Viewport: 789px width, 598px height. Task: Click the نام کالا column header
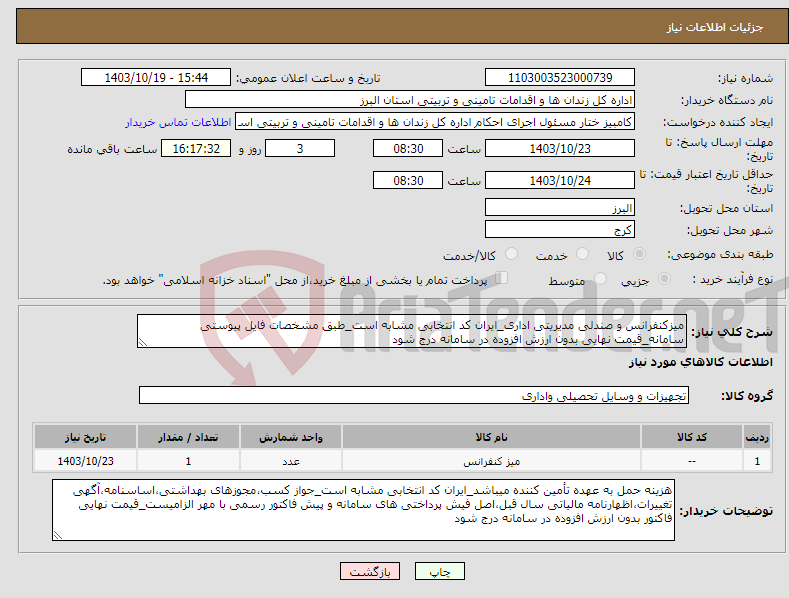click(x=491, y=437)
